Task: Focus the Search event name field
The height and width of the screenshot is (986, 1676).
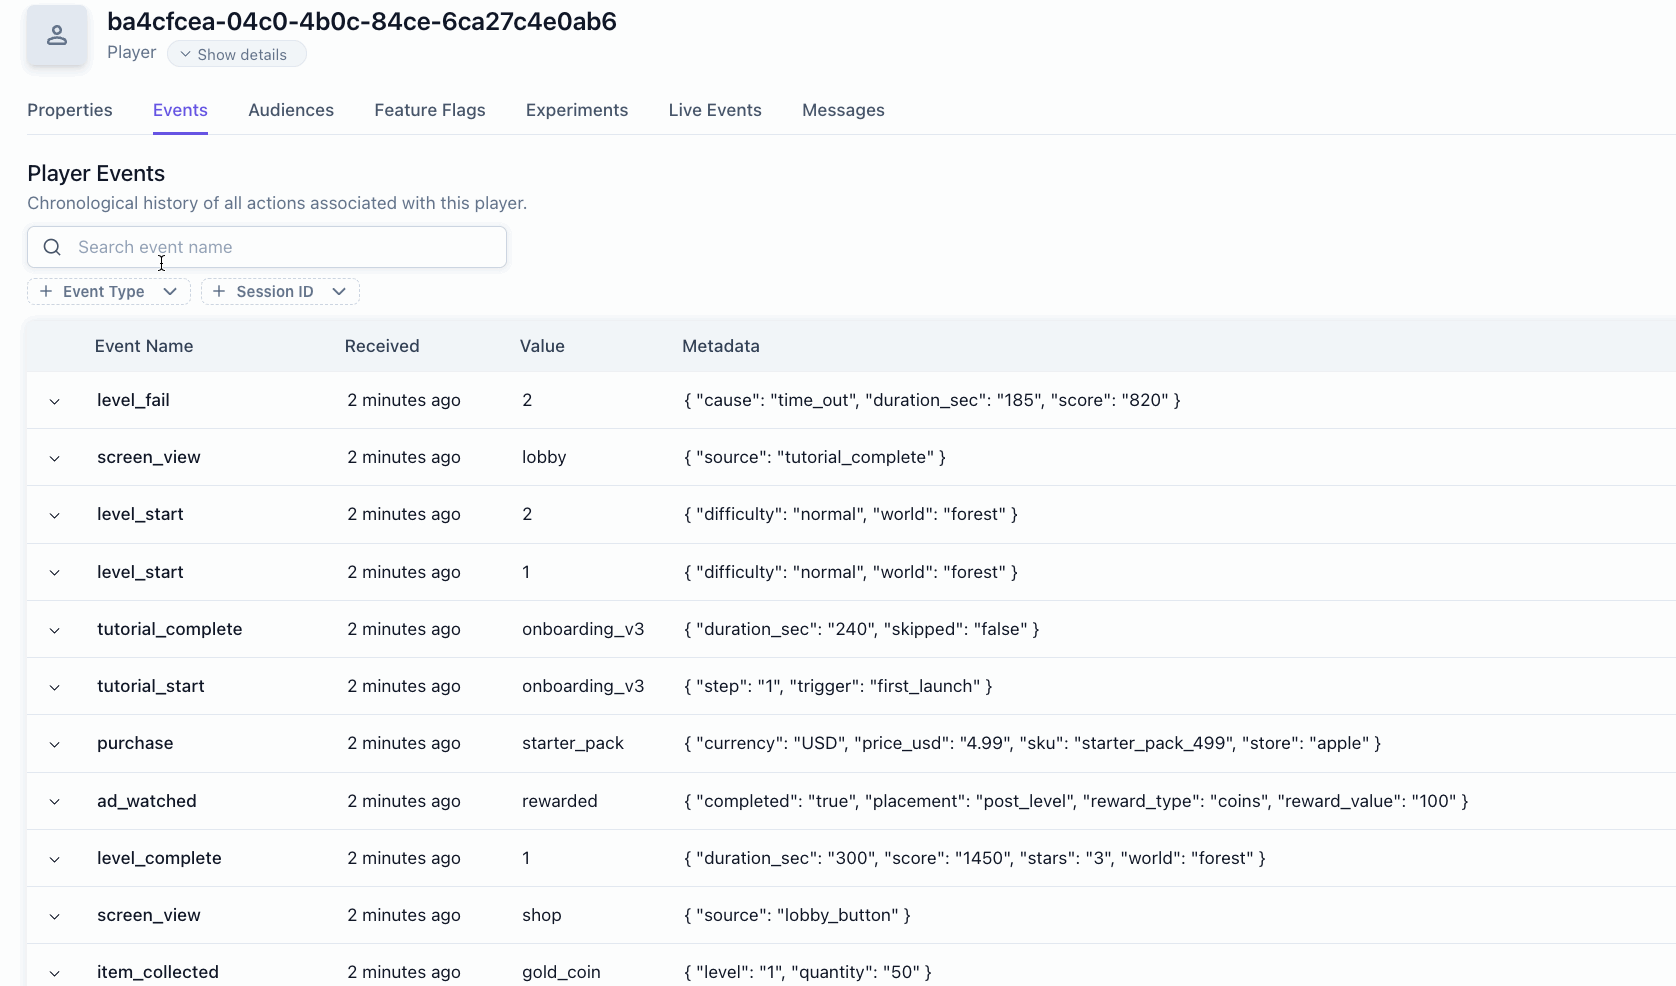Action: pyautogui.click(x=267, y=247)
